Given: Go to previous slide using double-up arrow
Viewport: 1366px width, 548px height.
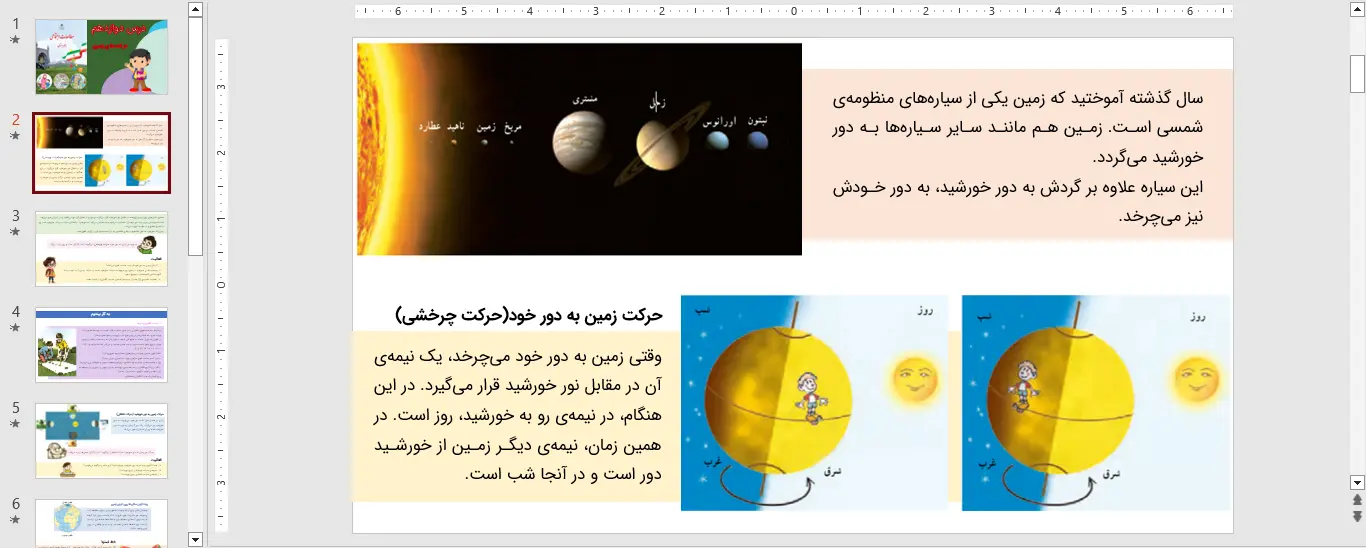Looking at the screenshot, I should coord(1357,499).
